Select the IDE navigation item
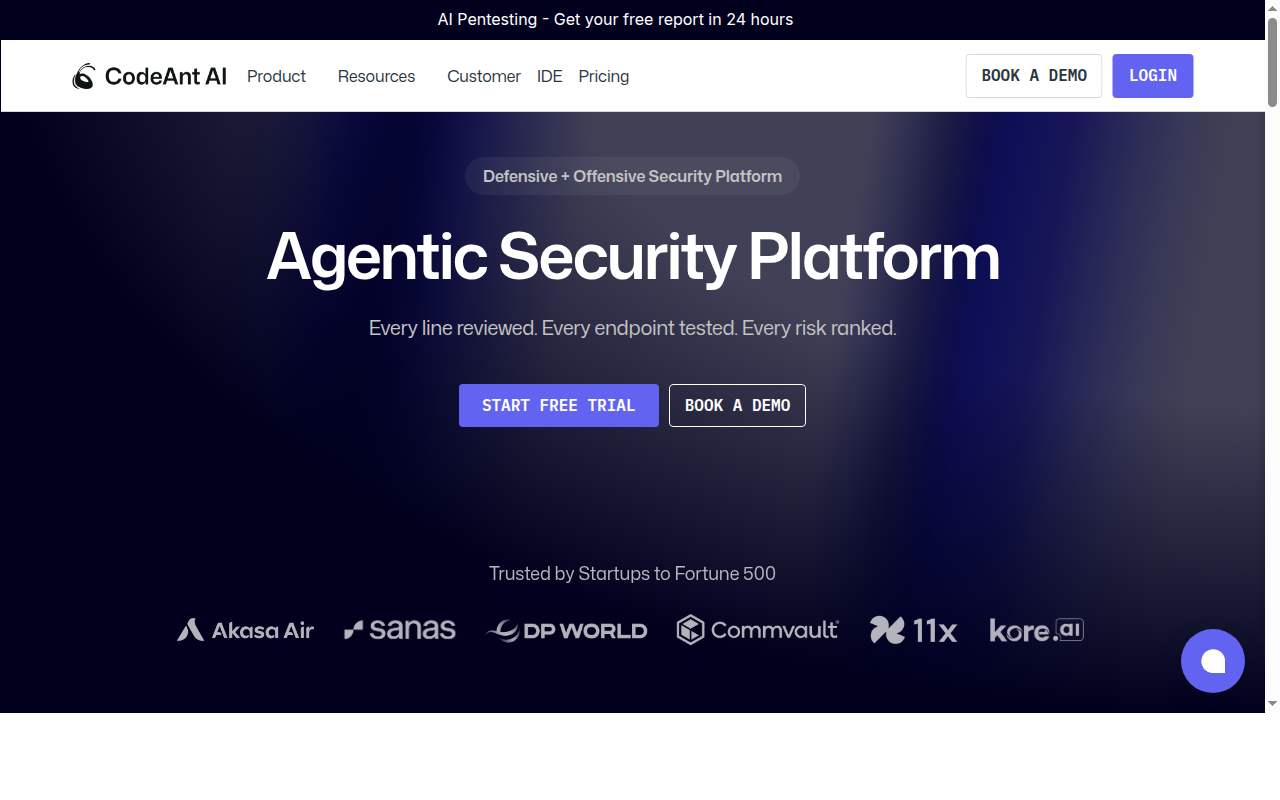The width and height of the screenshot is (1280, 800). click(549, 76)
